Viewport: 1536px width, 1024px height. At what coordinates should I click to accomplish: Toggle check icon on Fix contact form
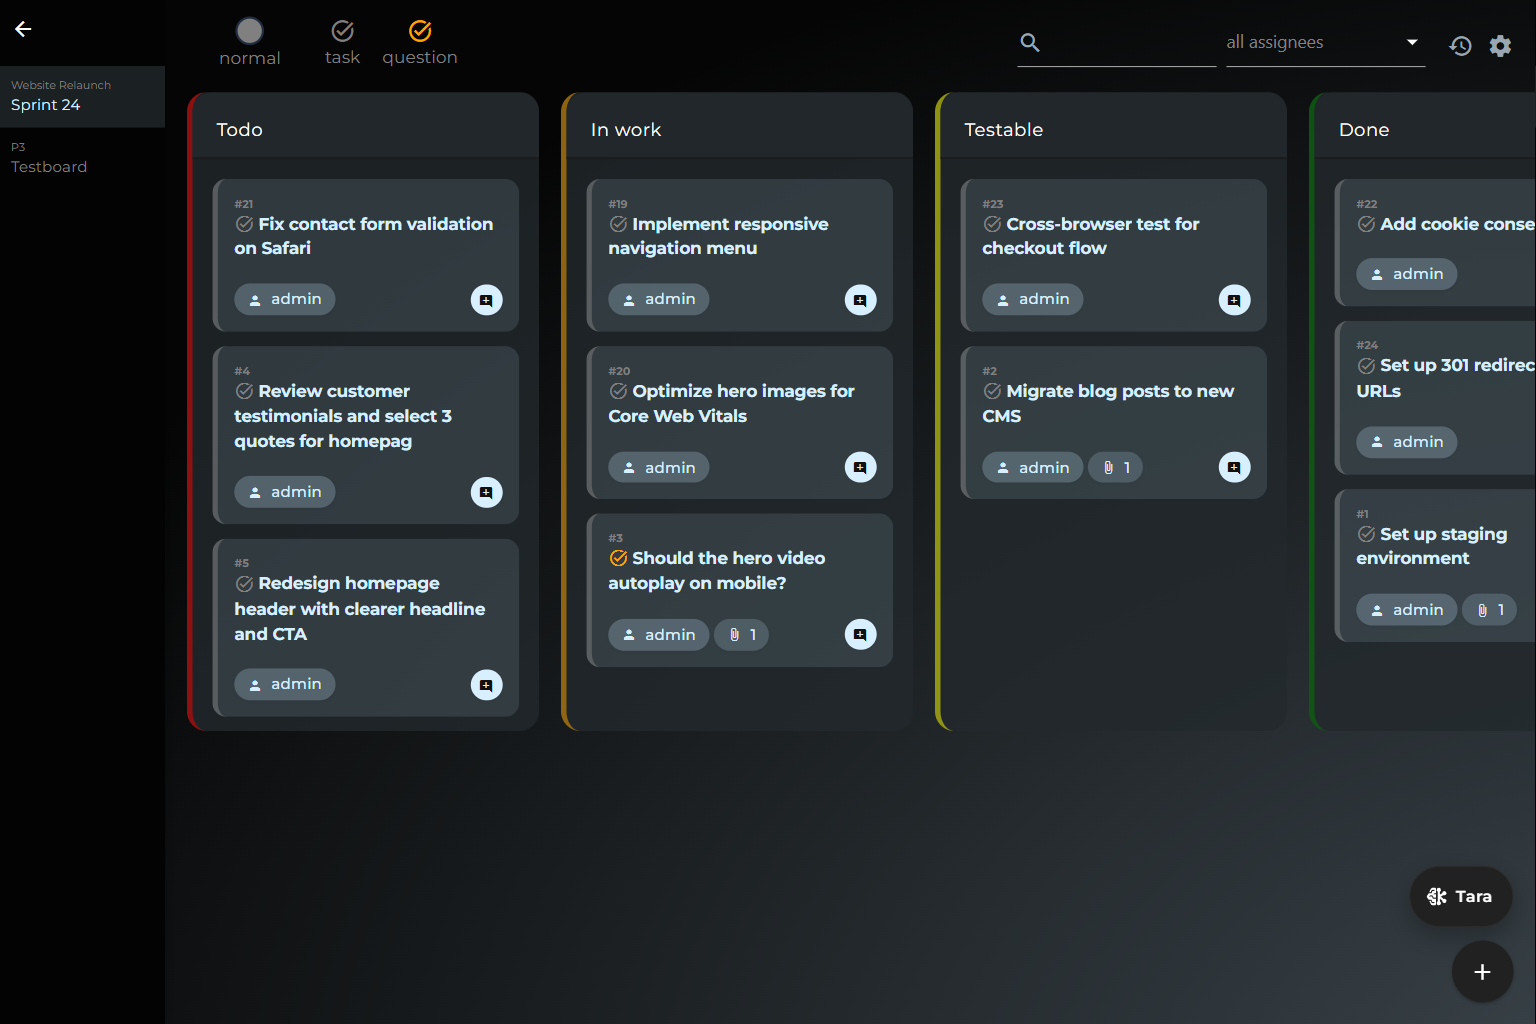click(x=244, y=224)
